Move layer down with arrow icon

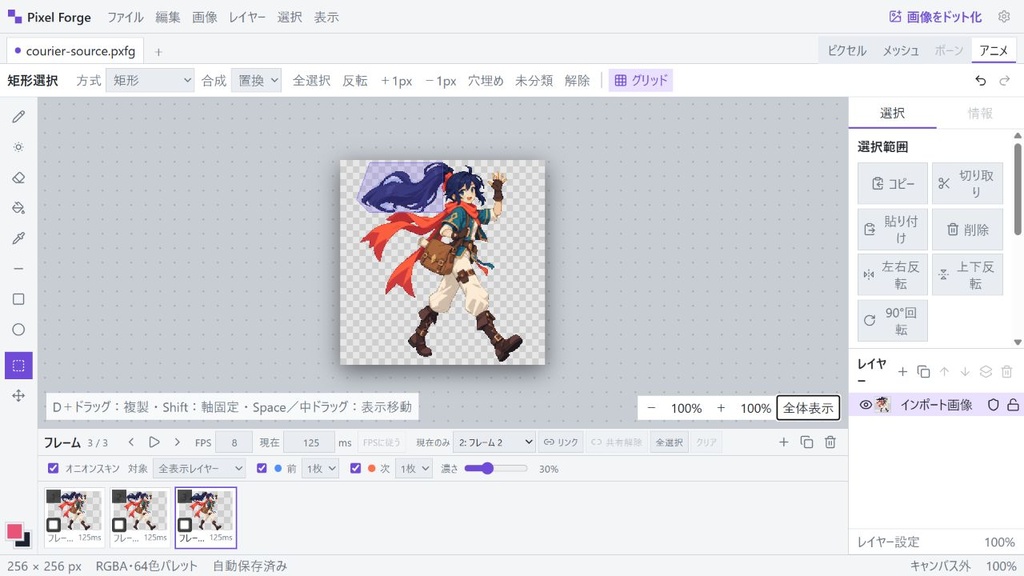coord(965,372)
